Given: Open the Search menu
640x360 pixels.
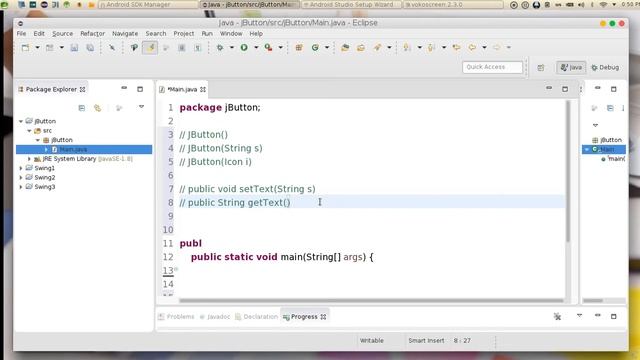Looking at the screenshot, I should pos(156,33).
